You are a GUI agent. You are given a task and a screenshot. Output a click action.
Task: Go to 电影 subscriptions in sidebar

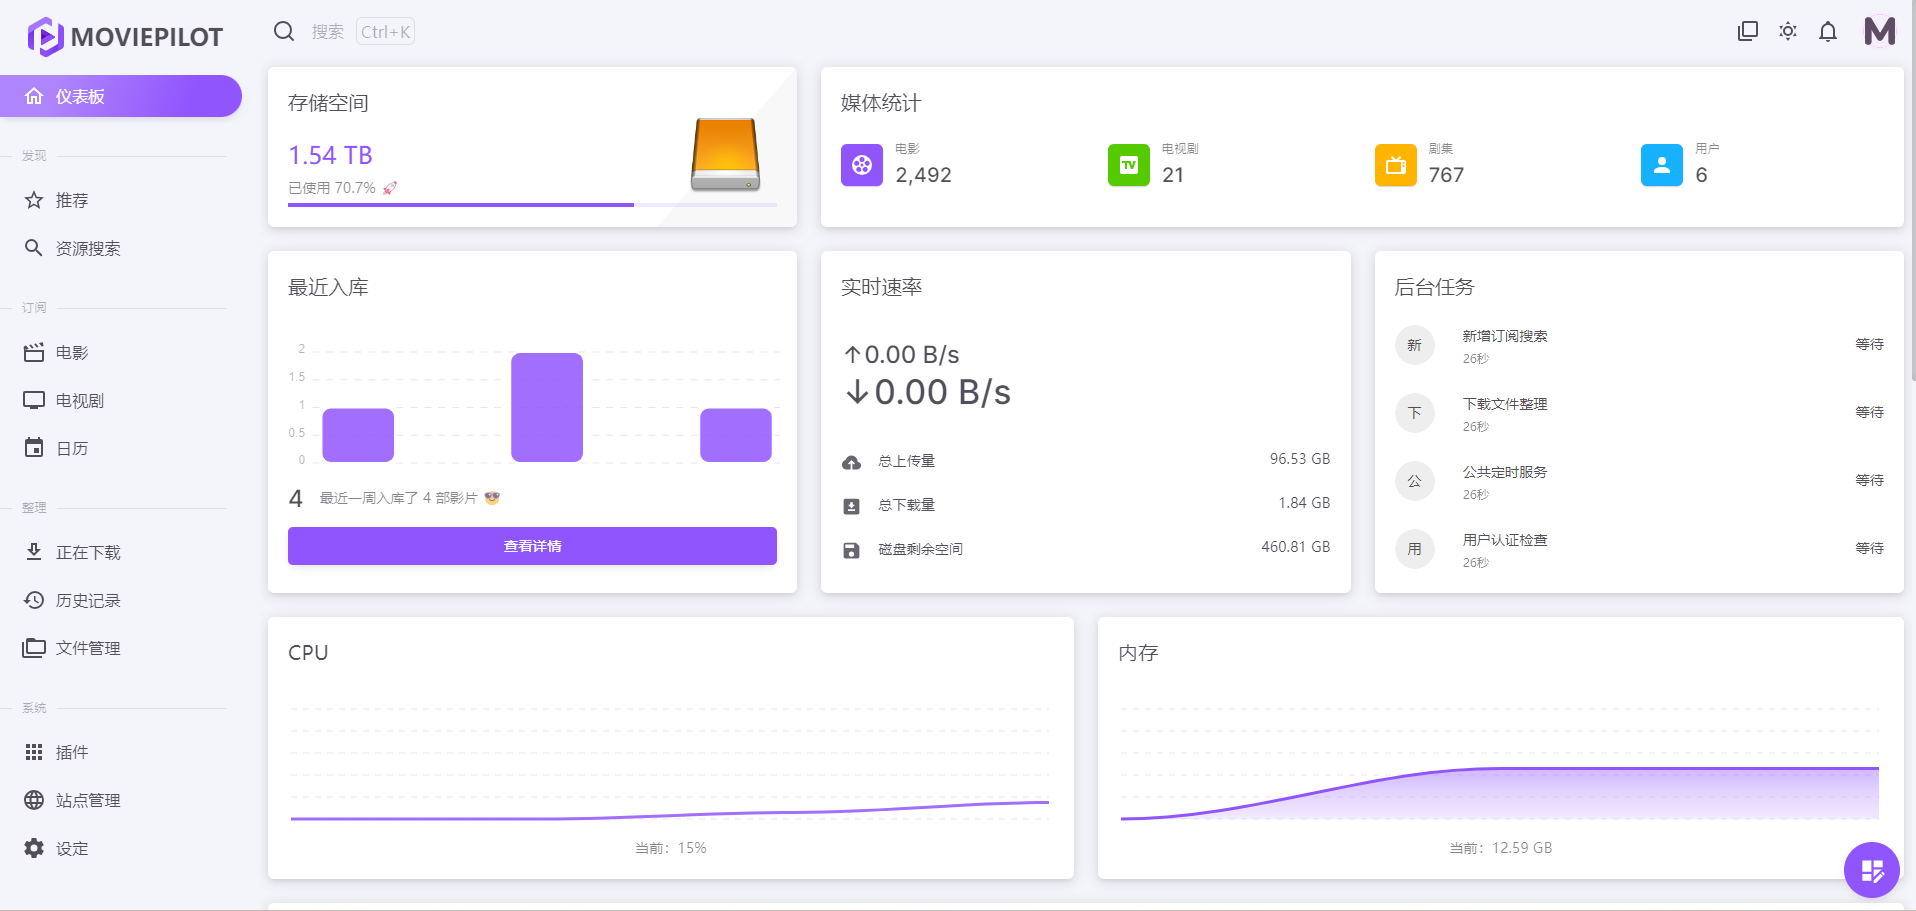click(x=120, y=352)
